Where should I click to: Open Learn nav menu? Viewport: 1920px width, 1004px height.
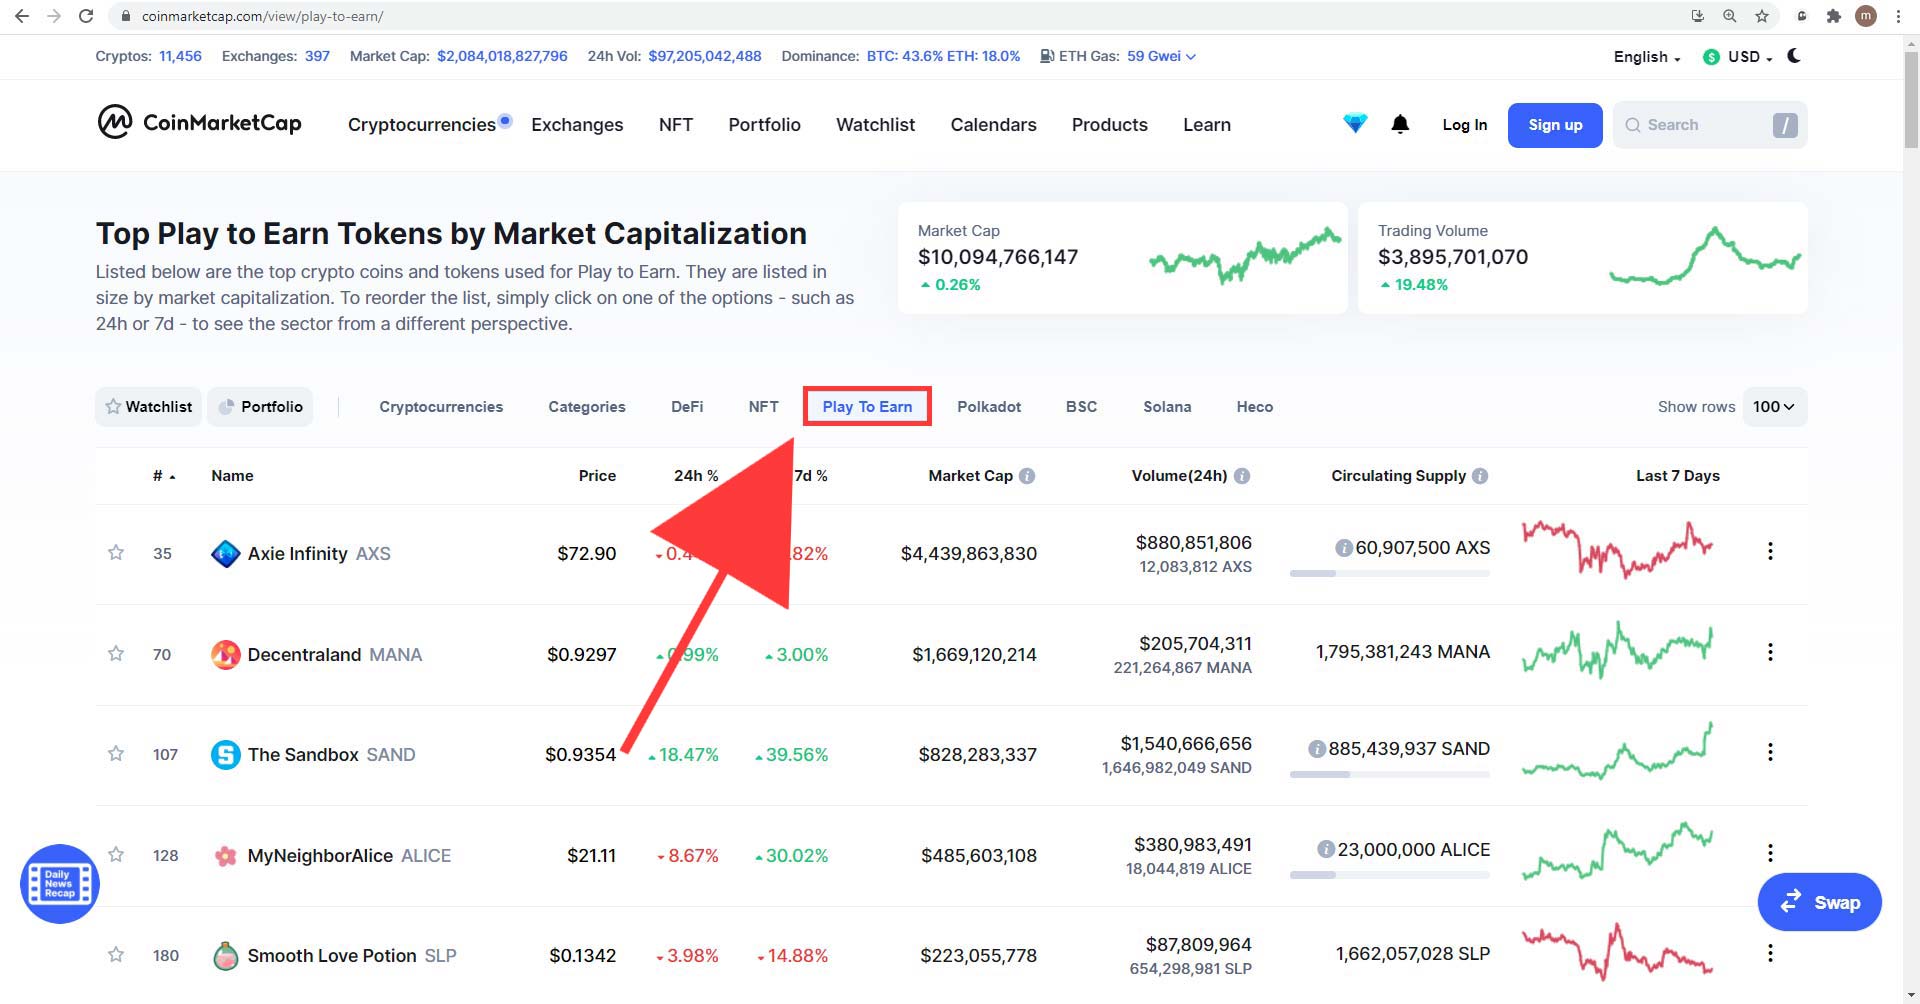[x=1207, y=125]
